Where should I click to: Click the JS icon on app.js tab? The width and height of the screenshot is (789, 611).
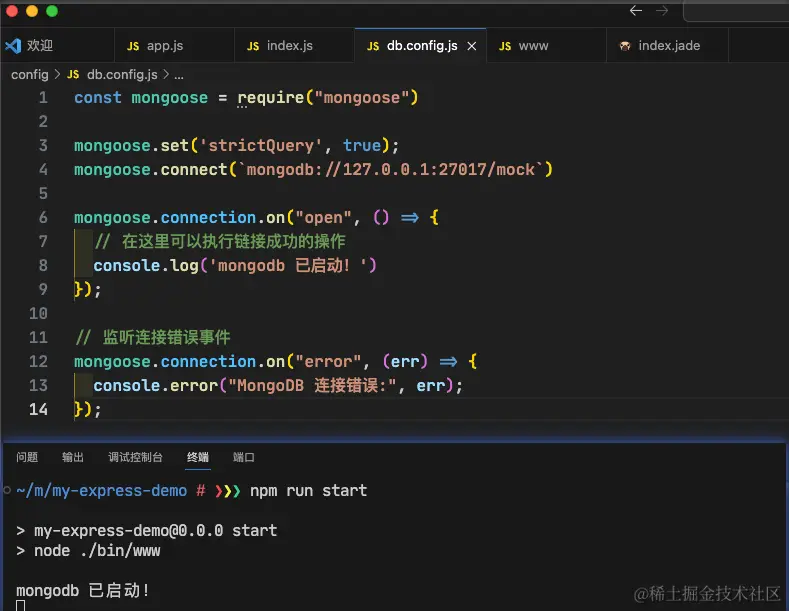pos(133,46)
